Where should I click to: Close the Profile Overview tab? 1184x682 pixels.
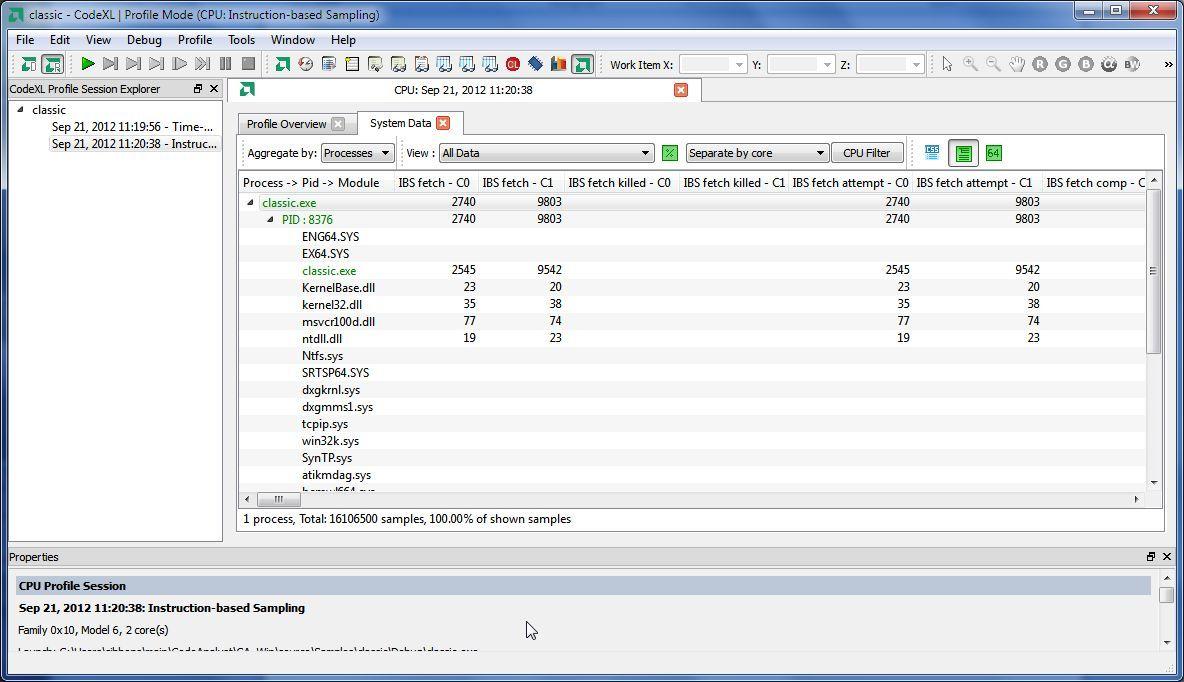point(338,124)
